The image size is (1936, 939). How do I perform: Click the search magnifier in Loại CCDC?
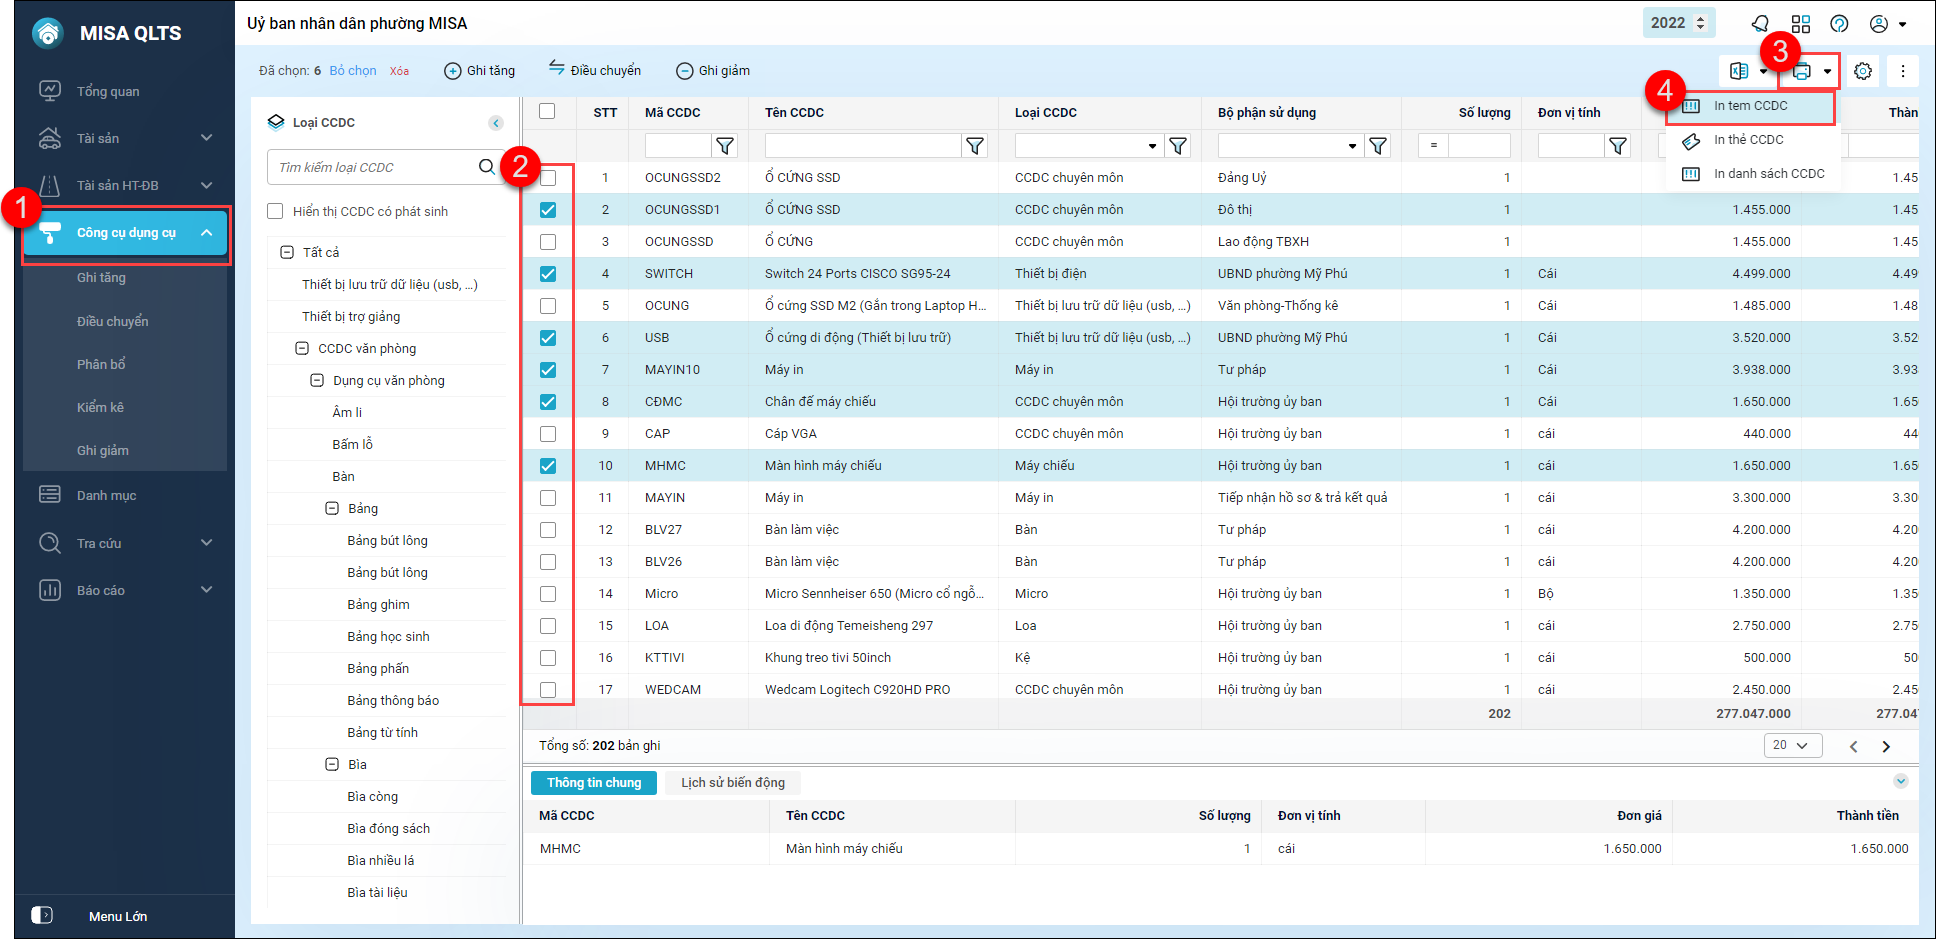click(486, 167)
